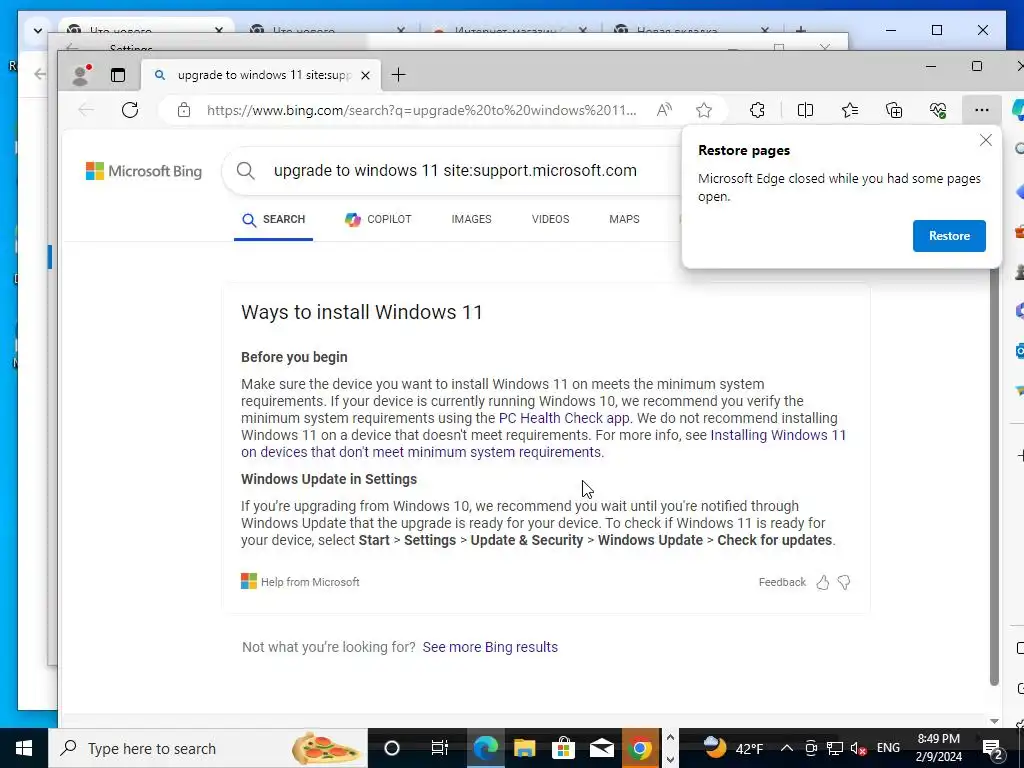Open the Edge profile icon
This screenshot has height=768, width=1024.
[x=80, y=75]
